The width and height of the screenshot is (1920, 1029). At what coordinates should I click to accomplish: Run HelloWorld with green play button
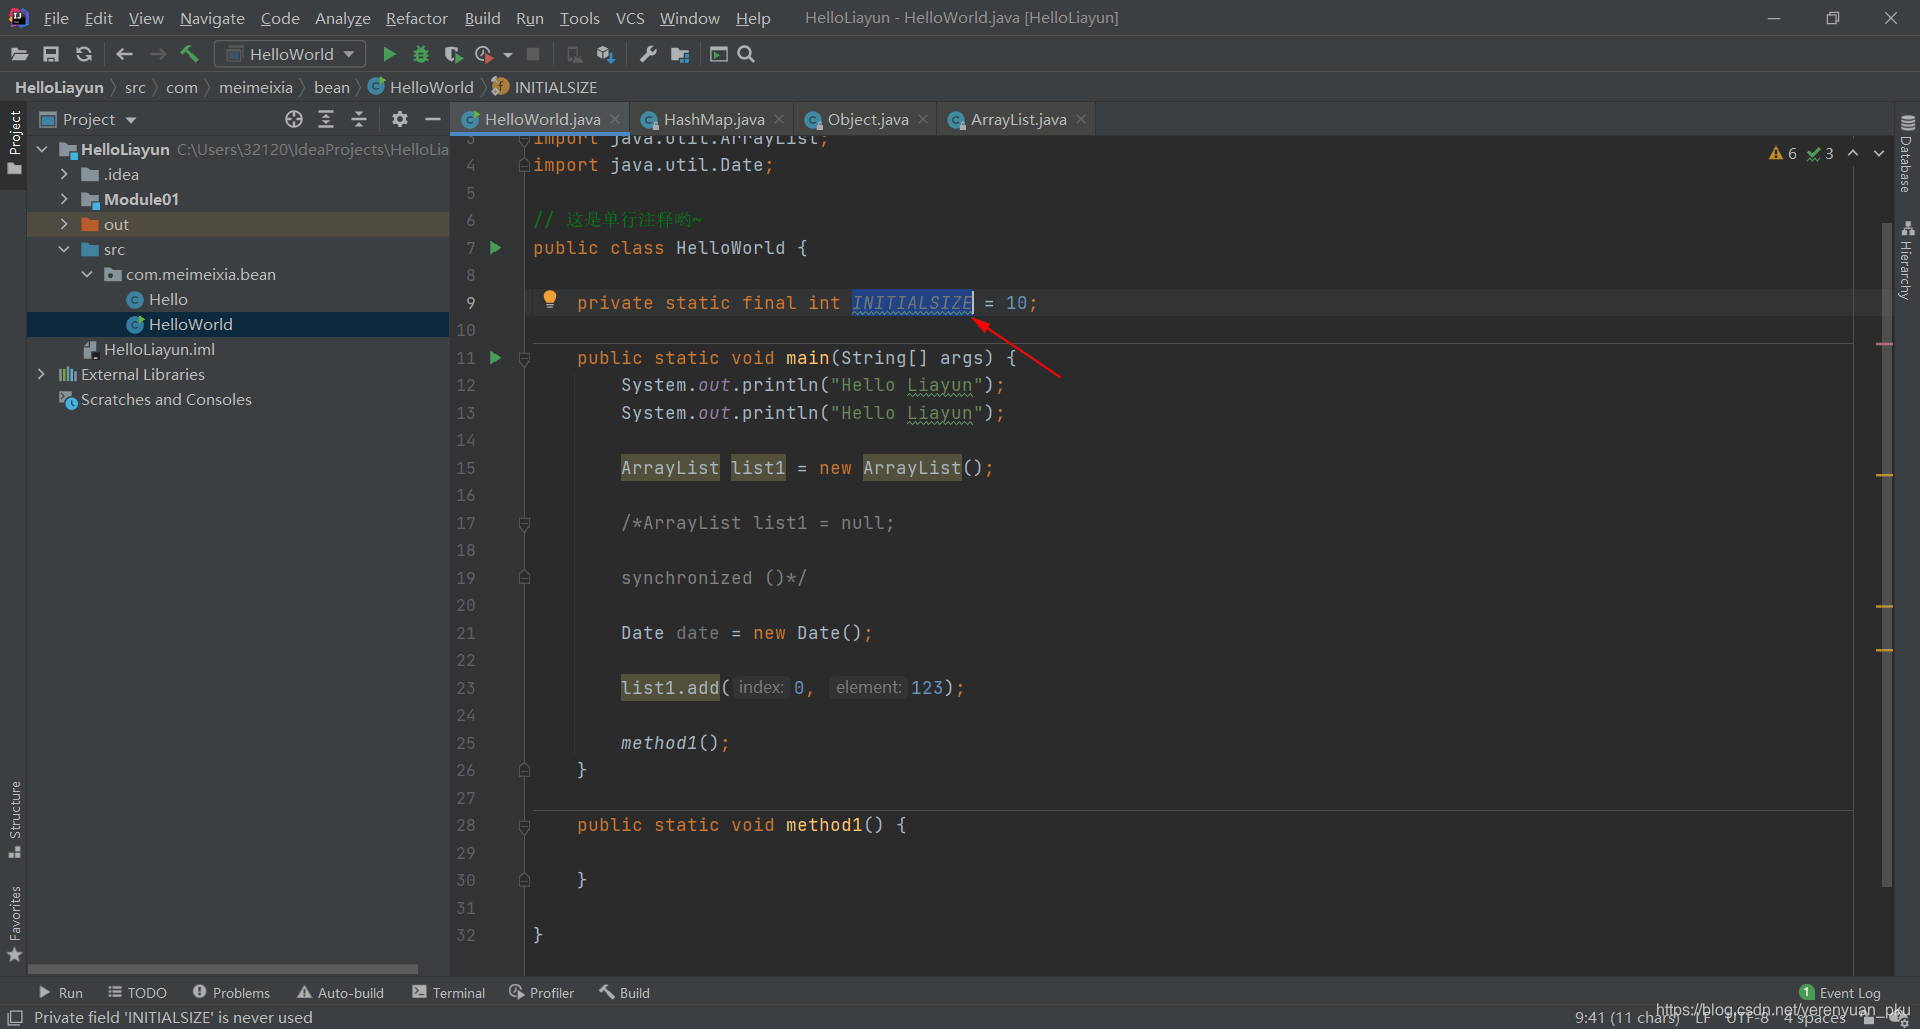click(389, 54)
